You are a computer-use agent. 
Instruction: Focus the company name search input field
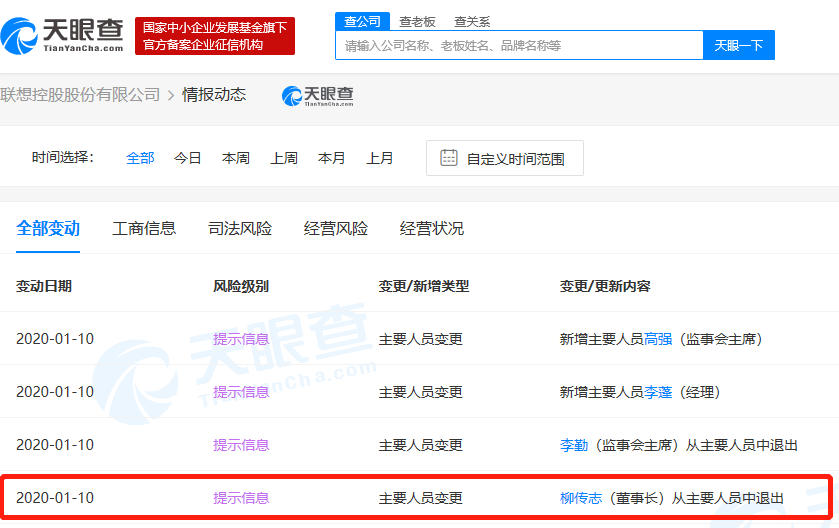(x=519, y=45)
